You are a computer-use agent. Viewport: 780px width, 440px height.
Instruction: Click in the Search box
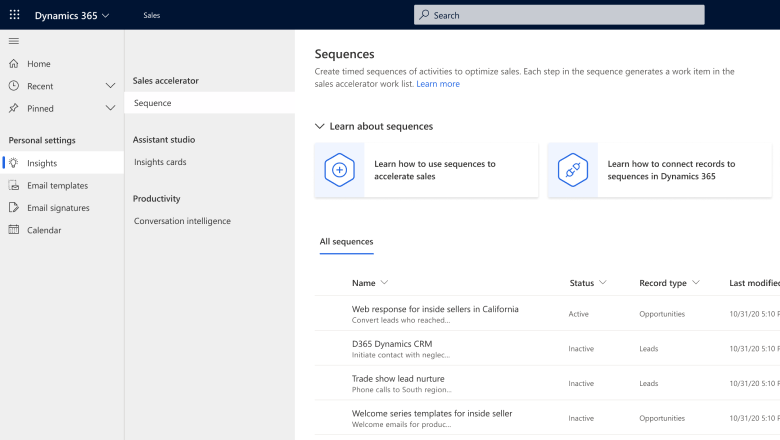(x=559, y=15)
